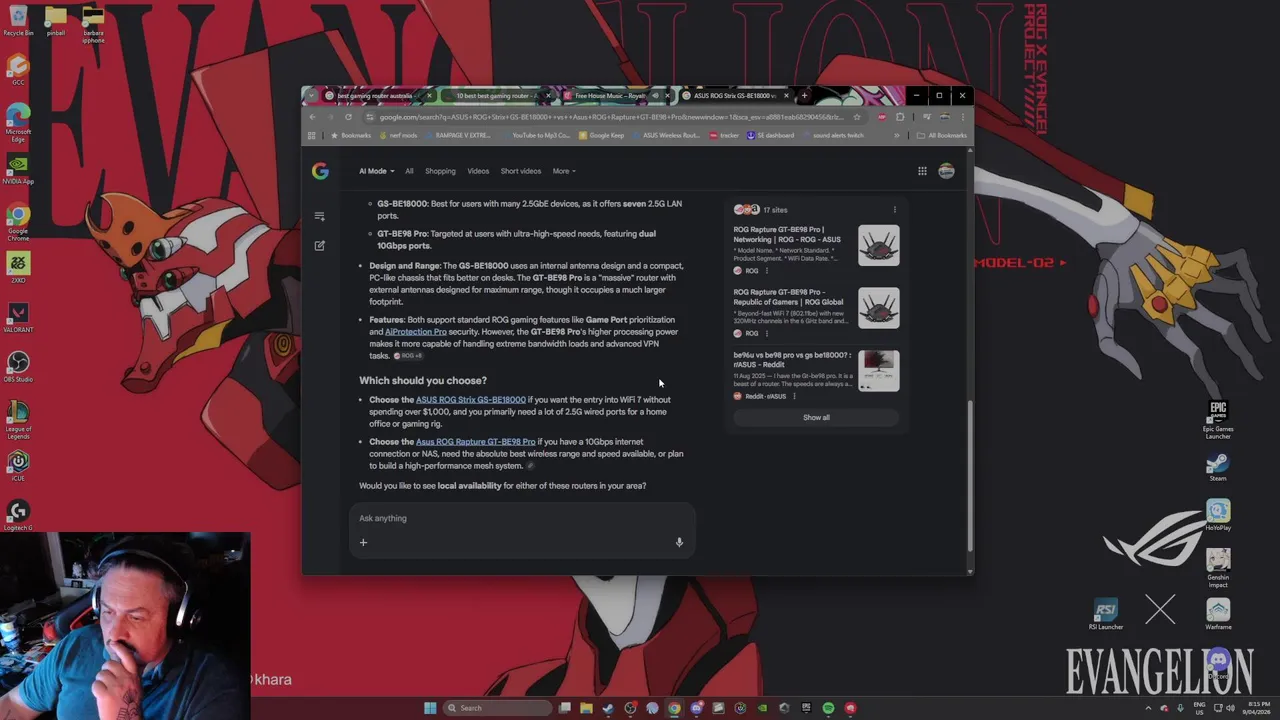Open the bookmarks bar overflow chevron
Screen dimensions: 1280x720
pos(896,135)
